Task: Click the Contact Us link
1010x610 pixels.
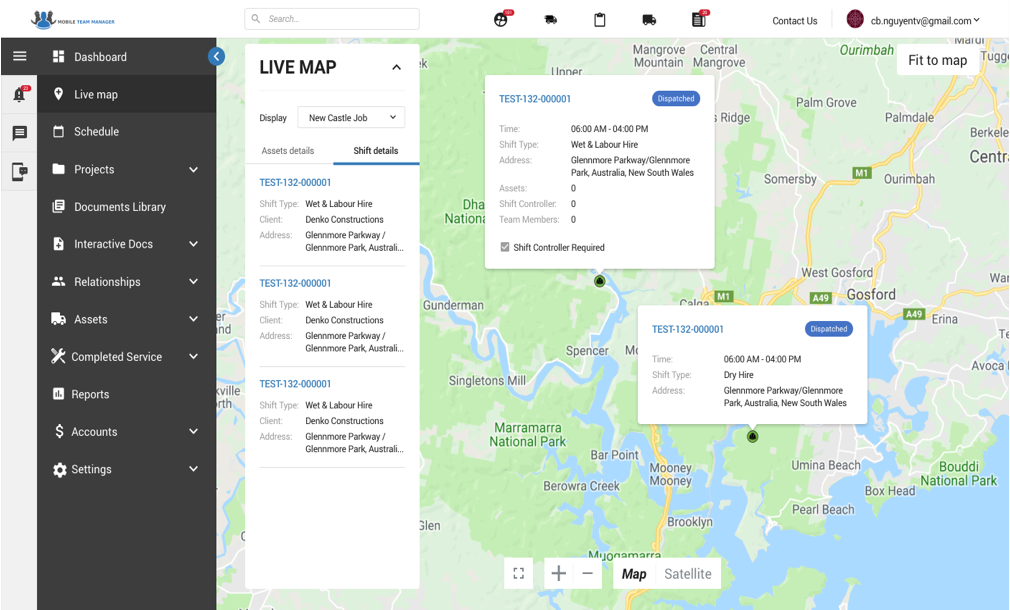Action: 794,21
